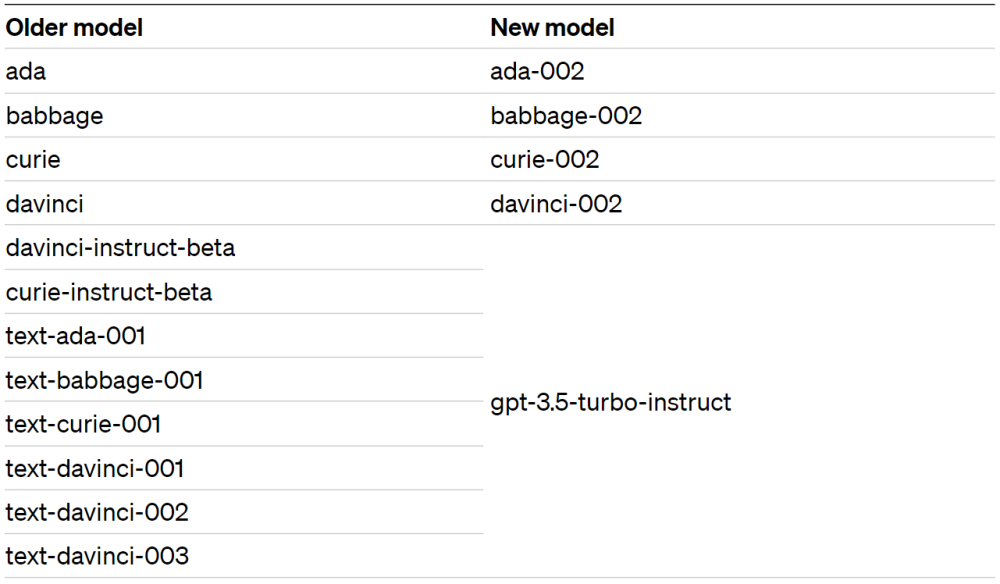The width and height of the screenshot is (1000, 584).
Task: Click the plain "davinci" older model cell
Action: coord(45,204)
